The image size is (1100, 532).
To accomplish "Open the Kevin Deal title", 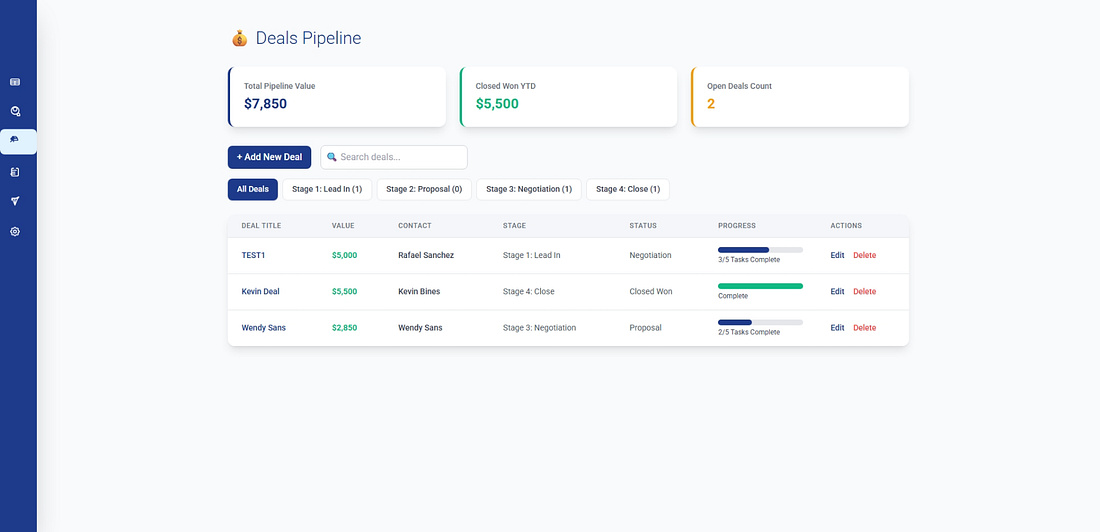I will coord(260,291).
